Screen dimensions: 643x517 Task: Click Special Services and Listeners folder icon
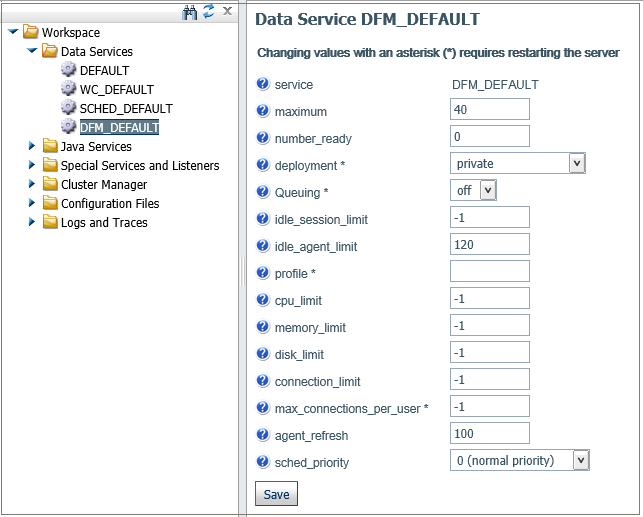coord(50,165)
